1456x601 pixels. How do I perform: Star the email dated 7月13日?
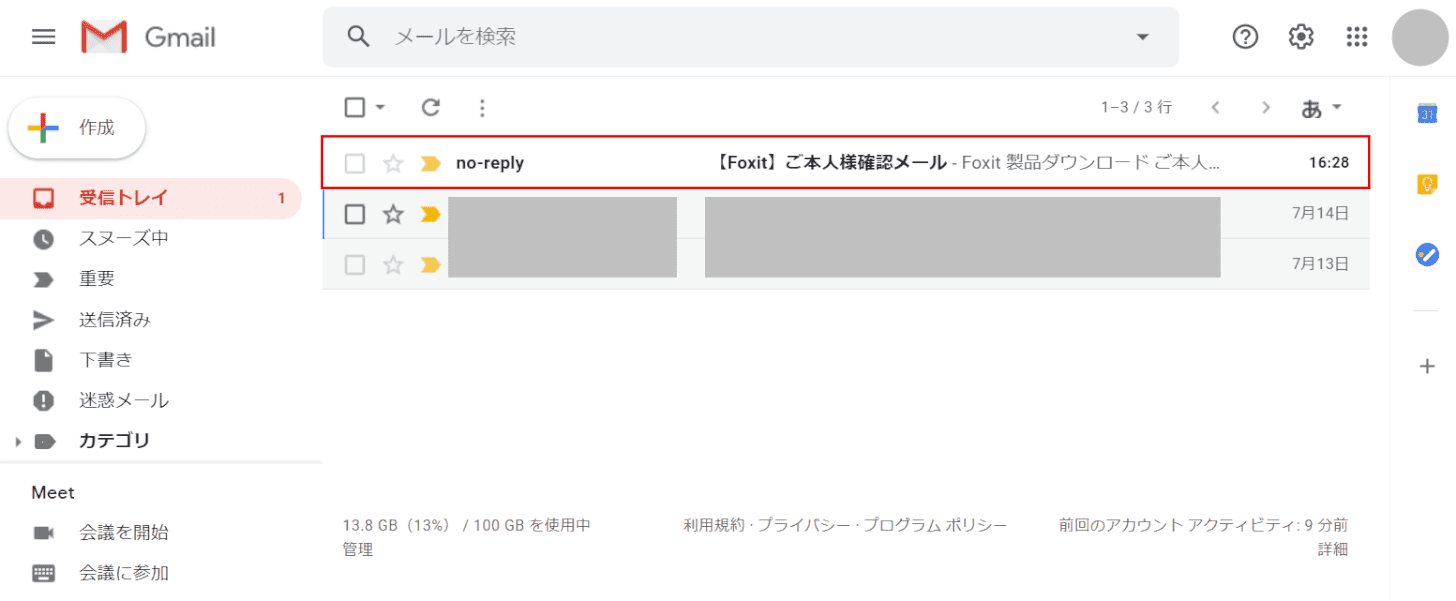pyautogui.click(x=393, y=265)
